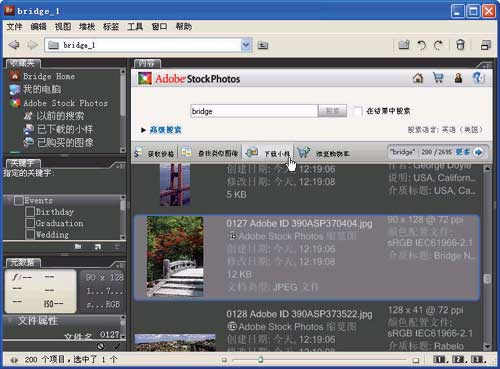Select the 内容 content panel tab
500x369 pixels.
click(x=147, y=63)
